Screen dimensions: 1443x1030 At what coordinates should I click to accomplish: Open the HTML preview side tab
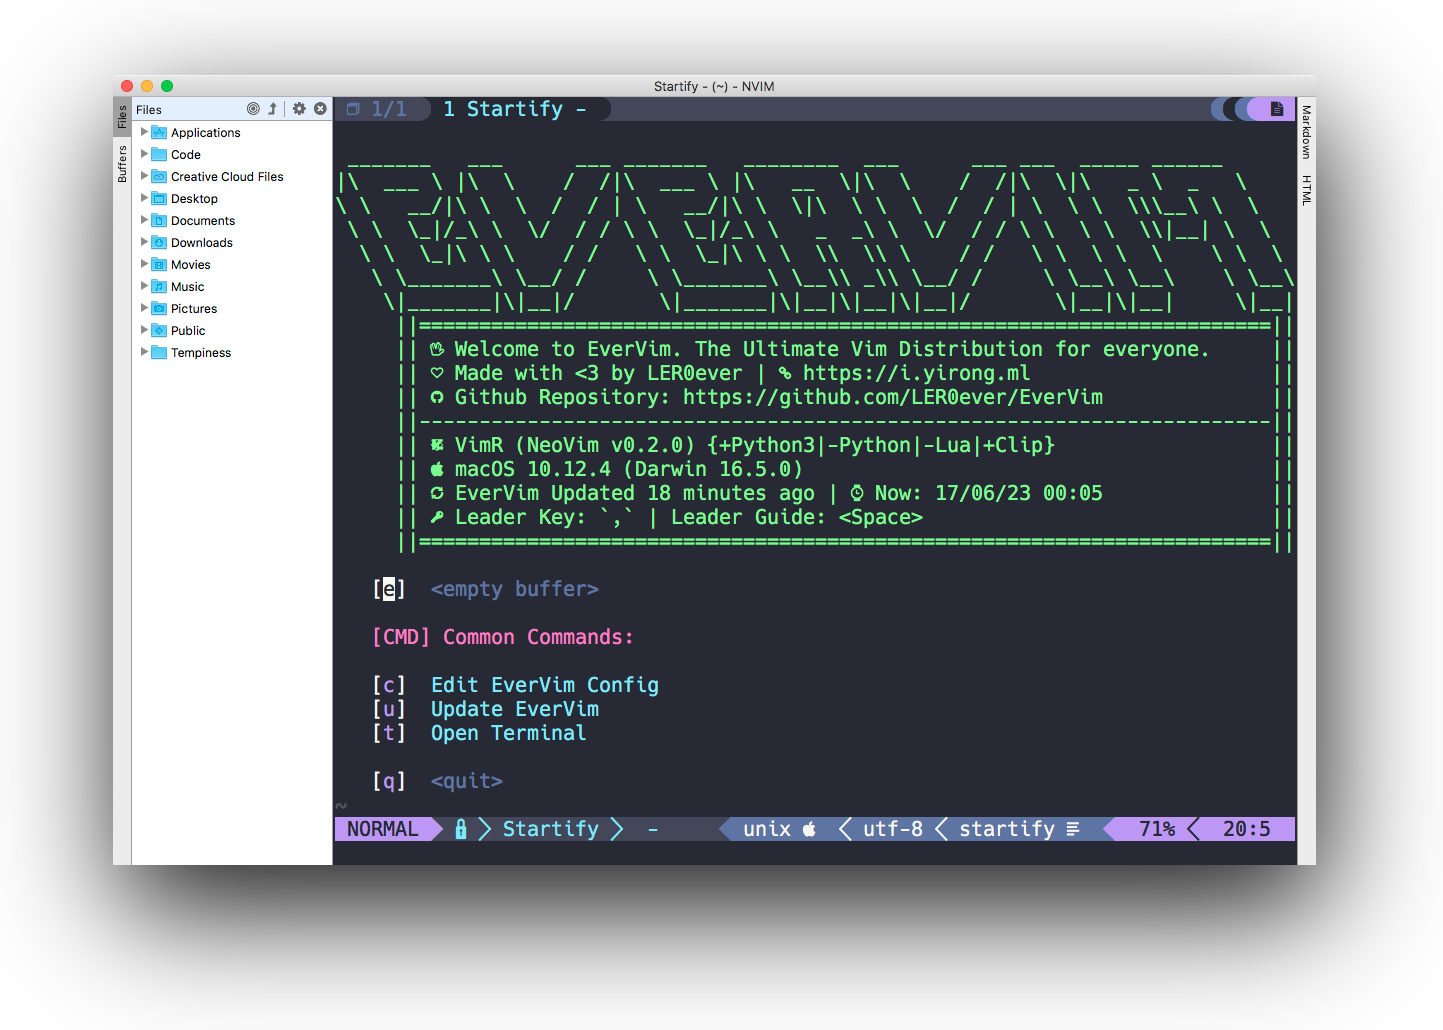(x=1306, y=190)
